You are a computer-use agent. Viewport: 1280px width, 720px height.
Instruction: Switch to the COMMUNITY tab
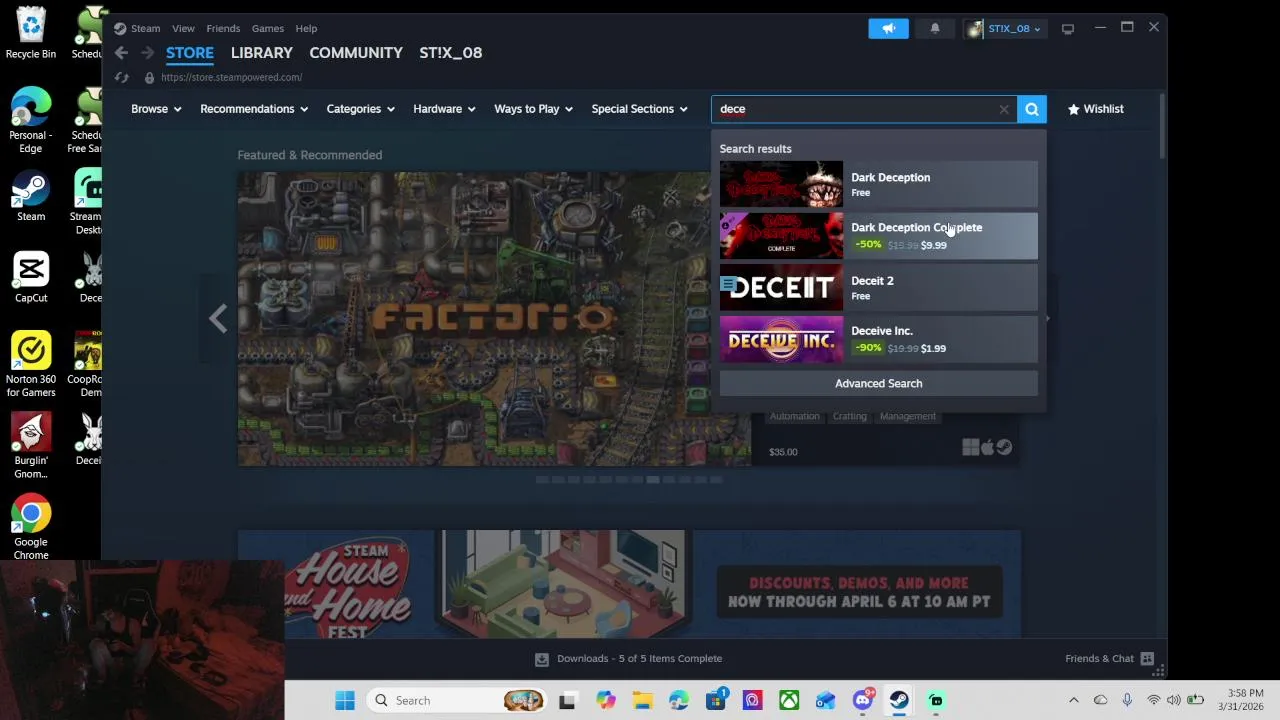tap(356, 53)
